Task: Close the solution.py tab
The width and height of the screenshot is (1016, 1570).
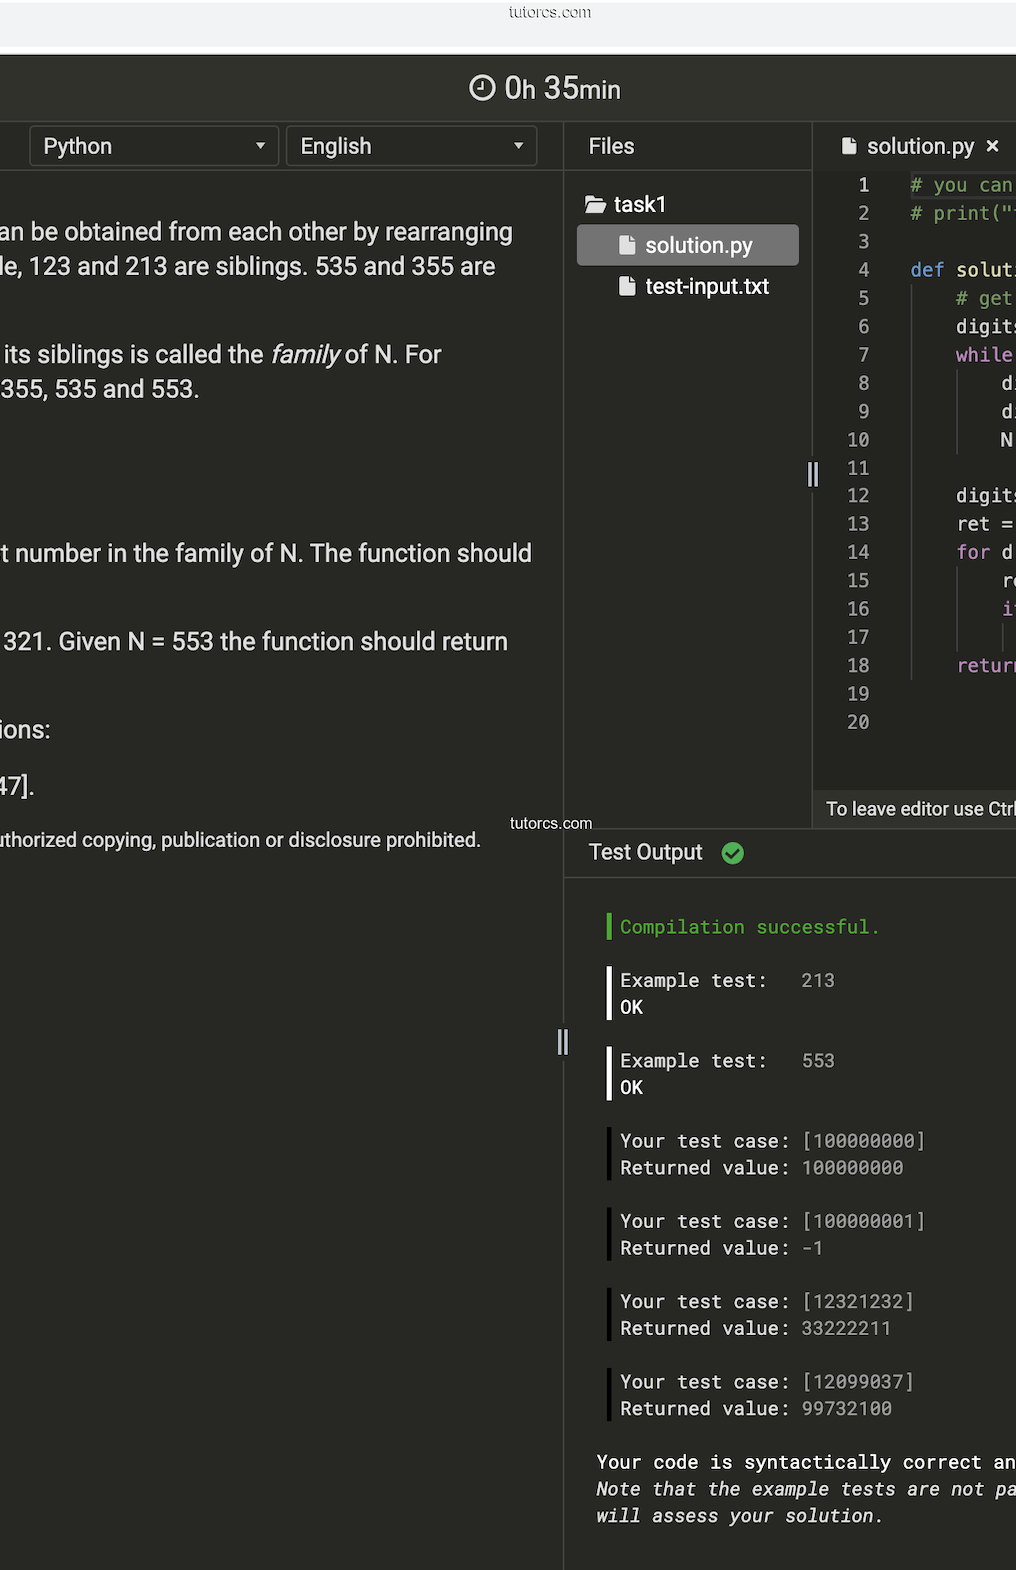Action: tap(992, 146)
